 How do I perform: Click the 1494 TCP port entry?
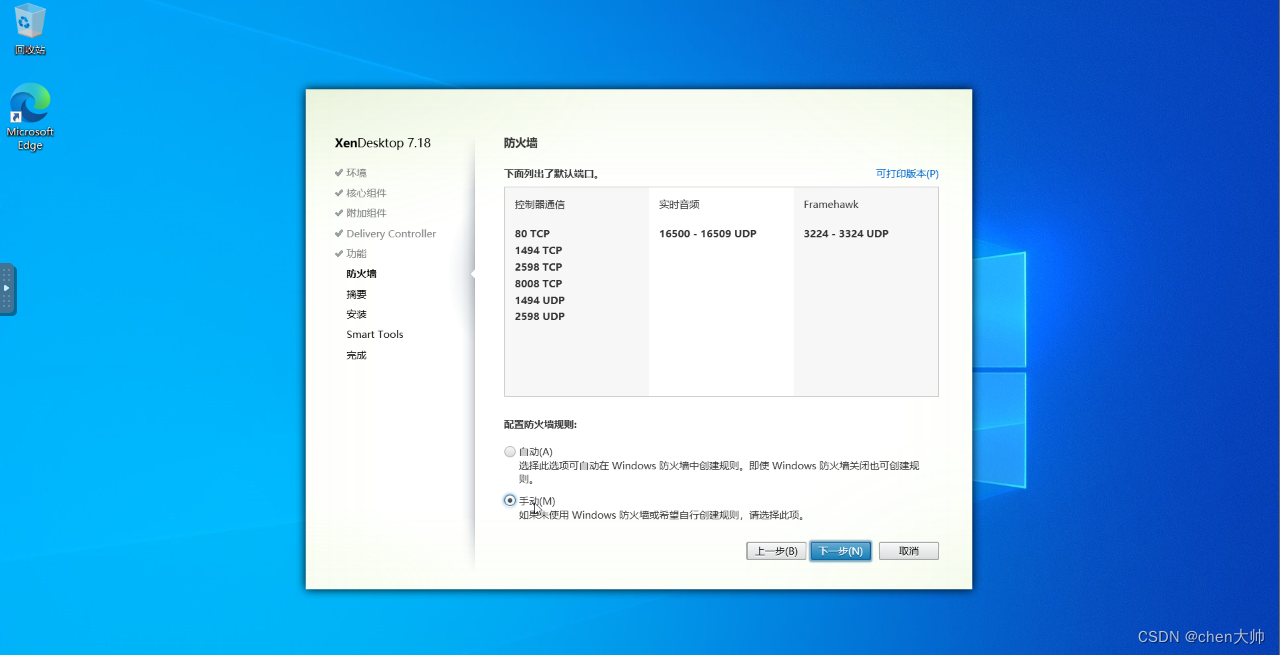pyautogui.click(x=538, y=251)
